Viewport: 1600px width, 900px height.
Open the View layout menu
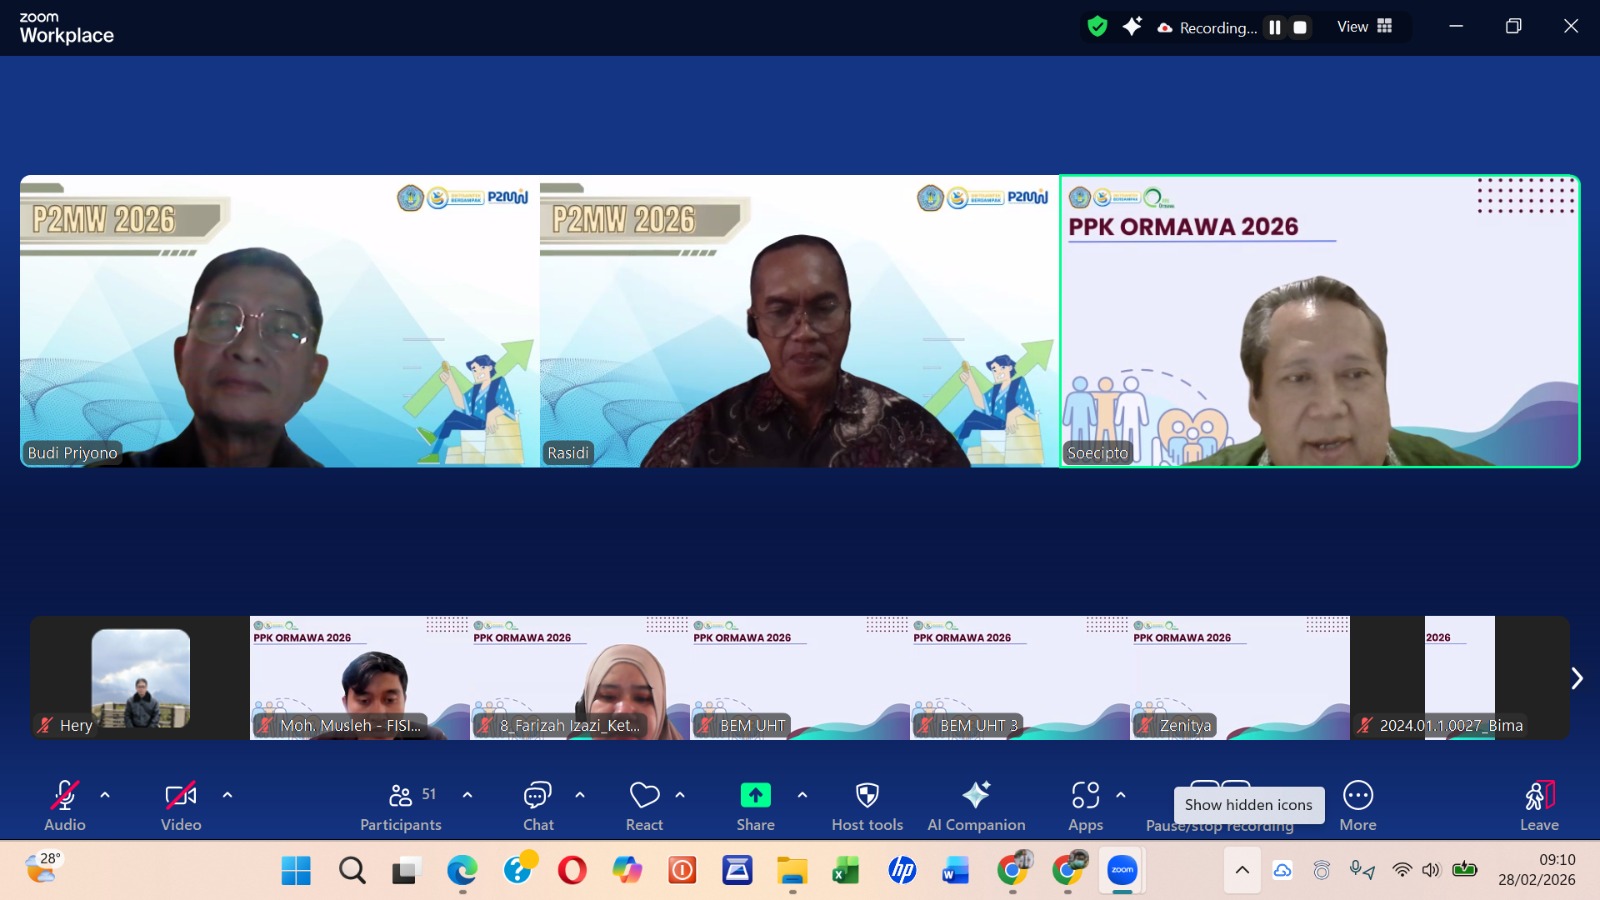click(1364, 27)
